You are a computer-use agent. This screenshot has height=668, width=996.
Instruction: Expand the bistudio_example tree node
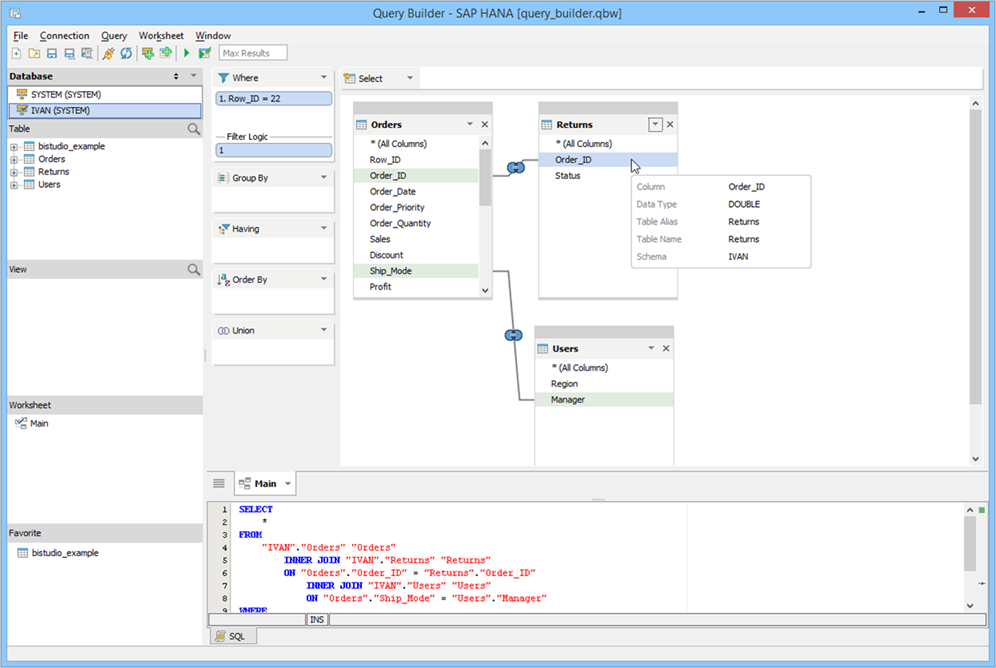tap(14, 147)
